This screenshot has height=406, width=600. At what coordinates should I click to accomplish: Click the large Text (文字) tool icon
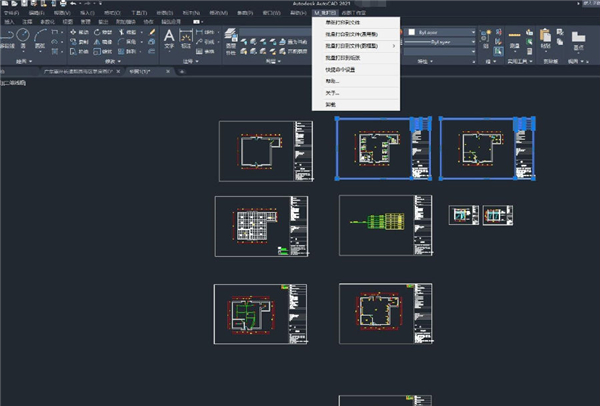(168, 38)
